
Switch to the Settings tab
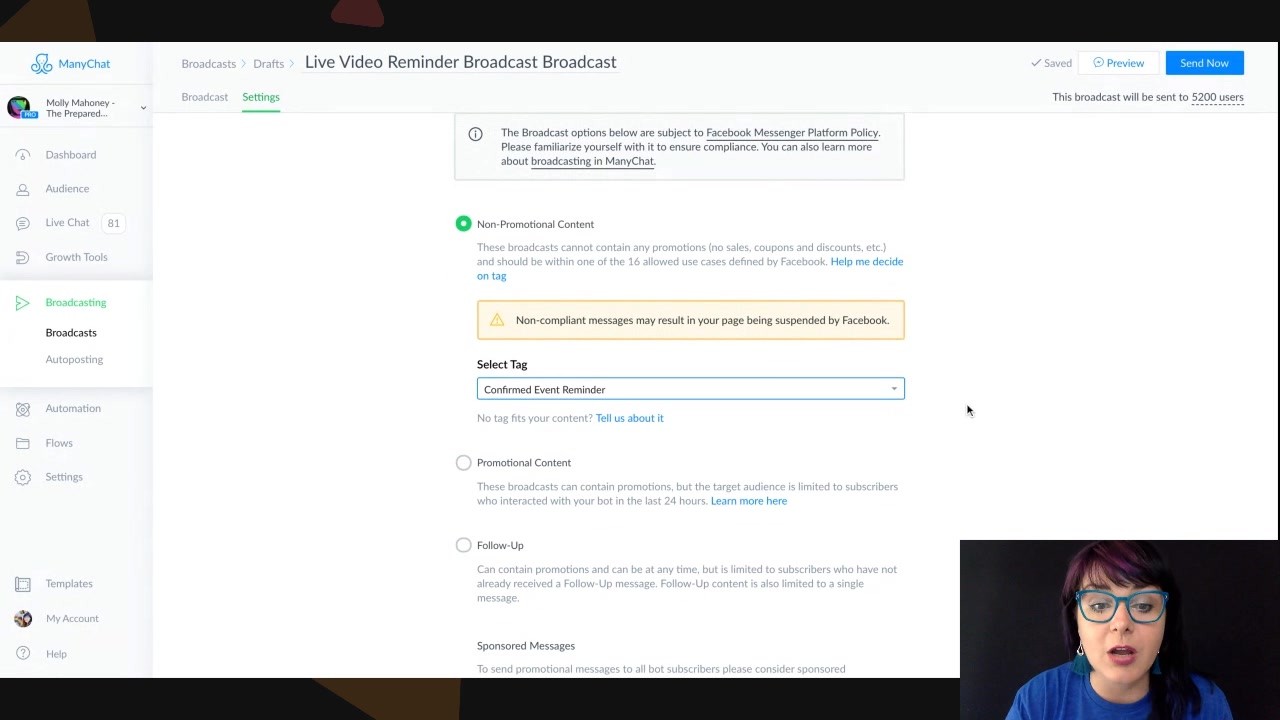(x=261, y=97)
